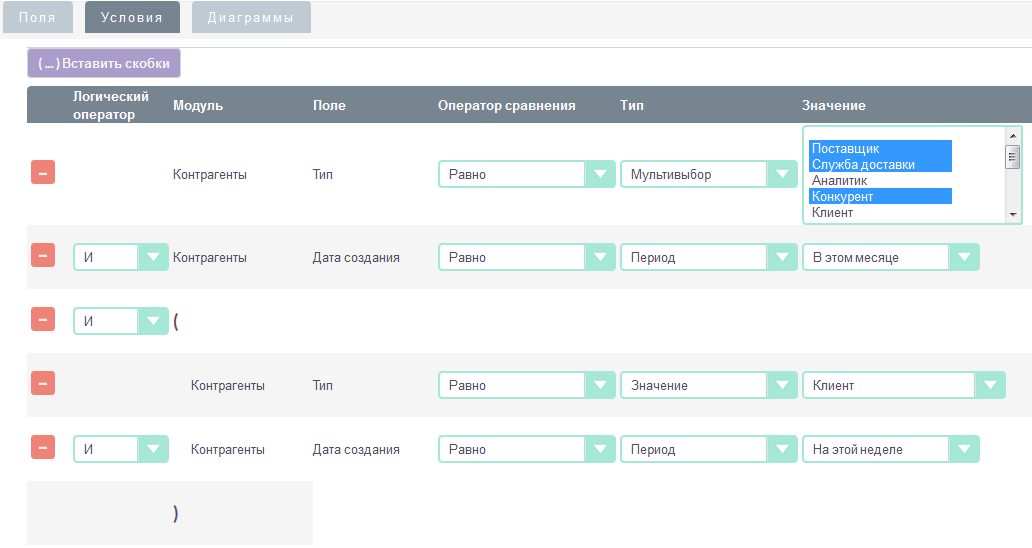Select the Условия tab

(132, 18)
